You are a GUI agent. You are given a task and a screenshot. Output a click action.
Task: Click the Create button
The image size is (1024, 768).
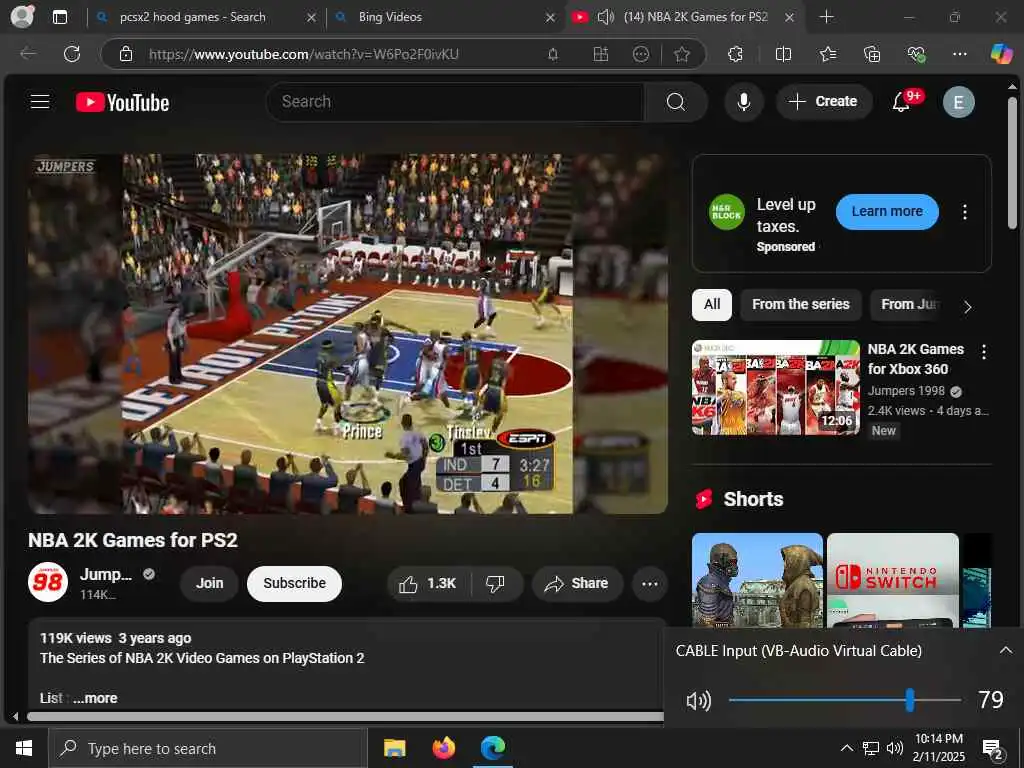pos(824,102)
